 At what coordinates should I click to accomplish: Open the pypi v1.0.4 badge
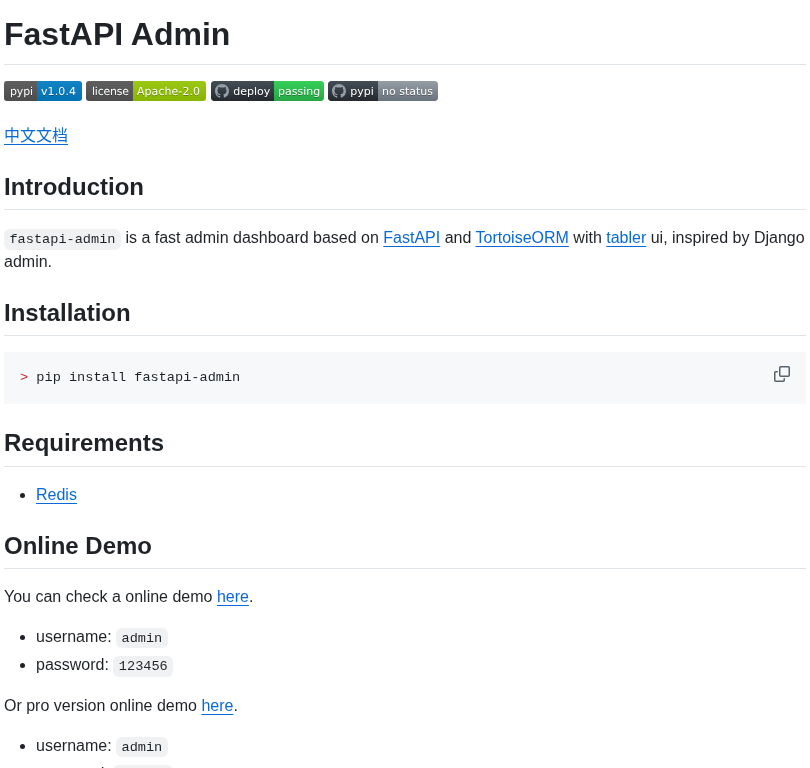point(43,91)
